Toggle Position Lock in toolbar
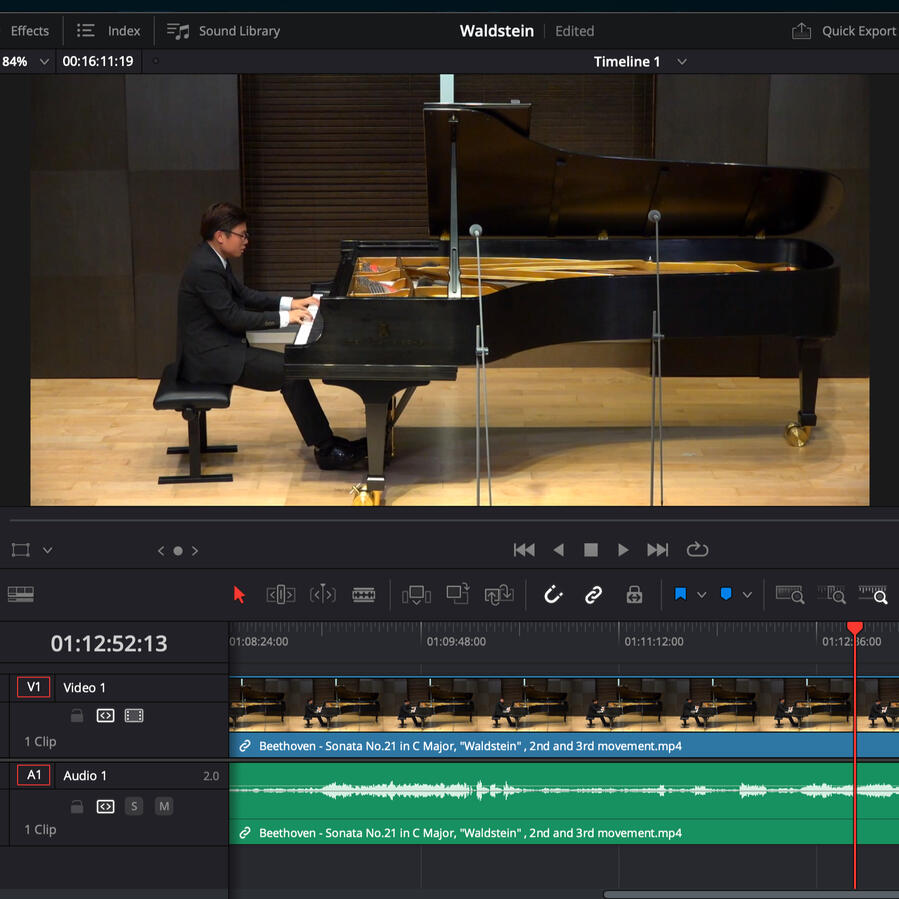The image size is (899, 899). pos(634,595)
